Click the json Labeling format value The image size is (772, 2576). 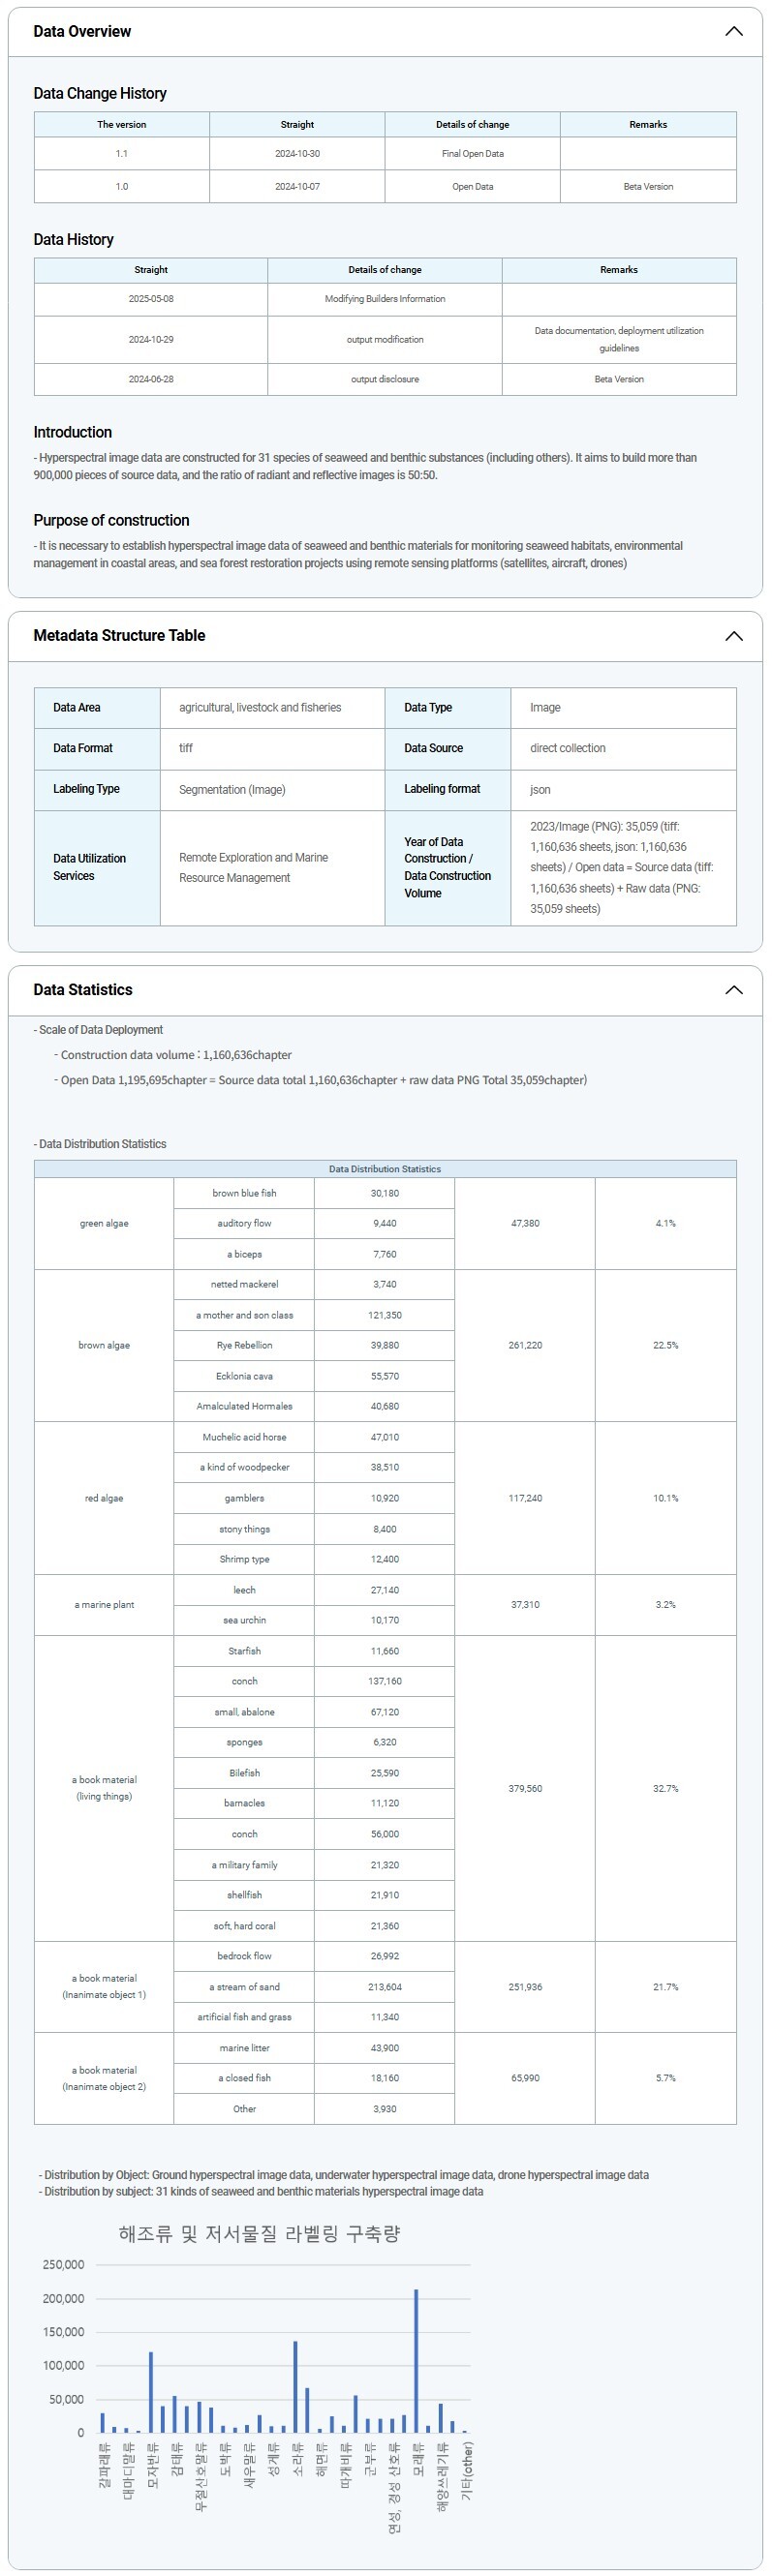tap(540, 789)
